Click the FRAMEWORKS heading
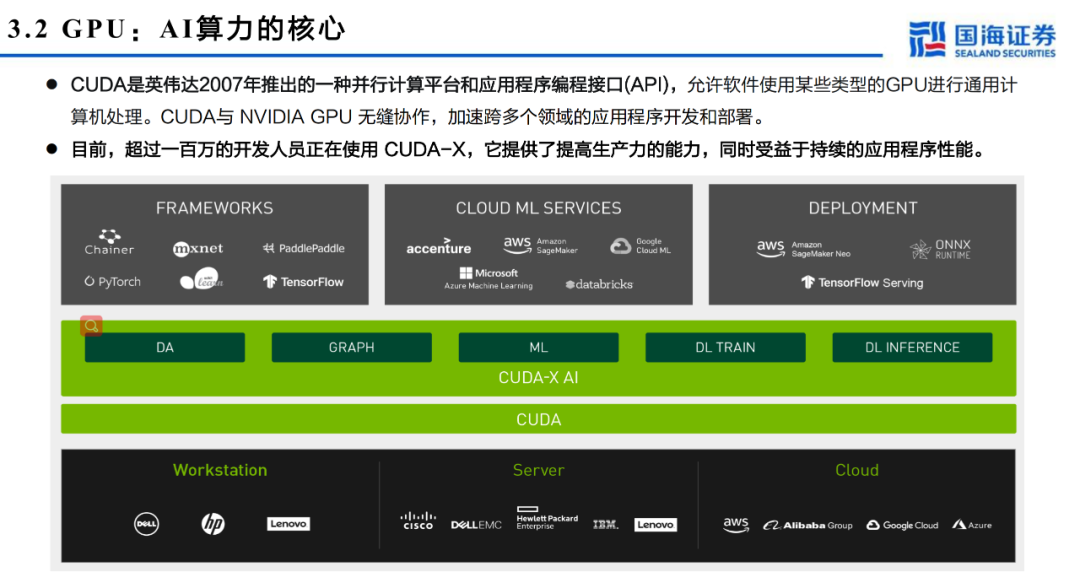This screenshot has width=1080, height=572. [x=214, y=208]
